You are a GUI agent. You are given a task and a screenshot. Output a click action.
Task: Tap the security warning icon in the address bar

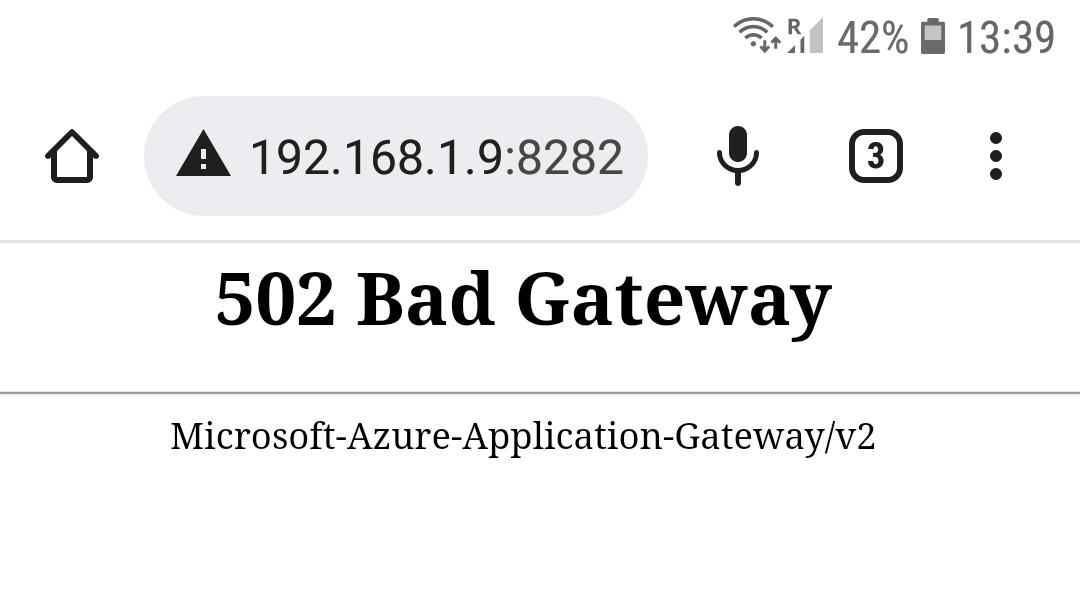(204, 156)
